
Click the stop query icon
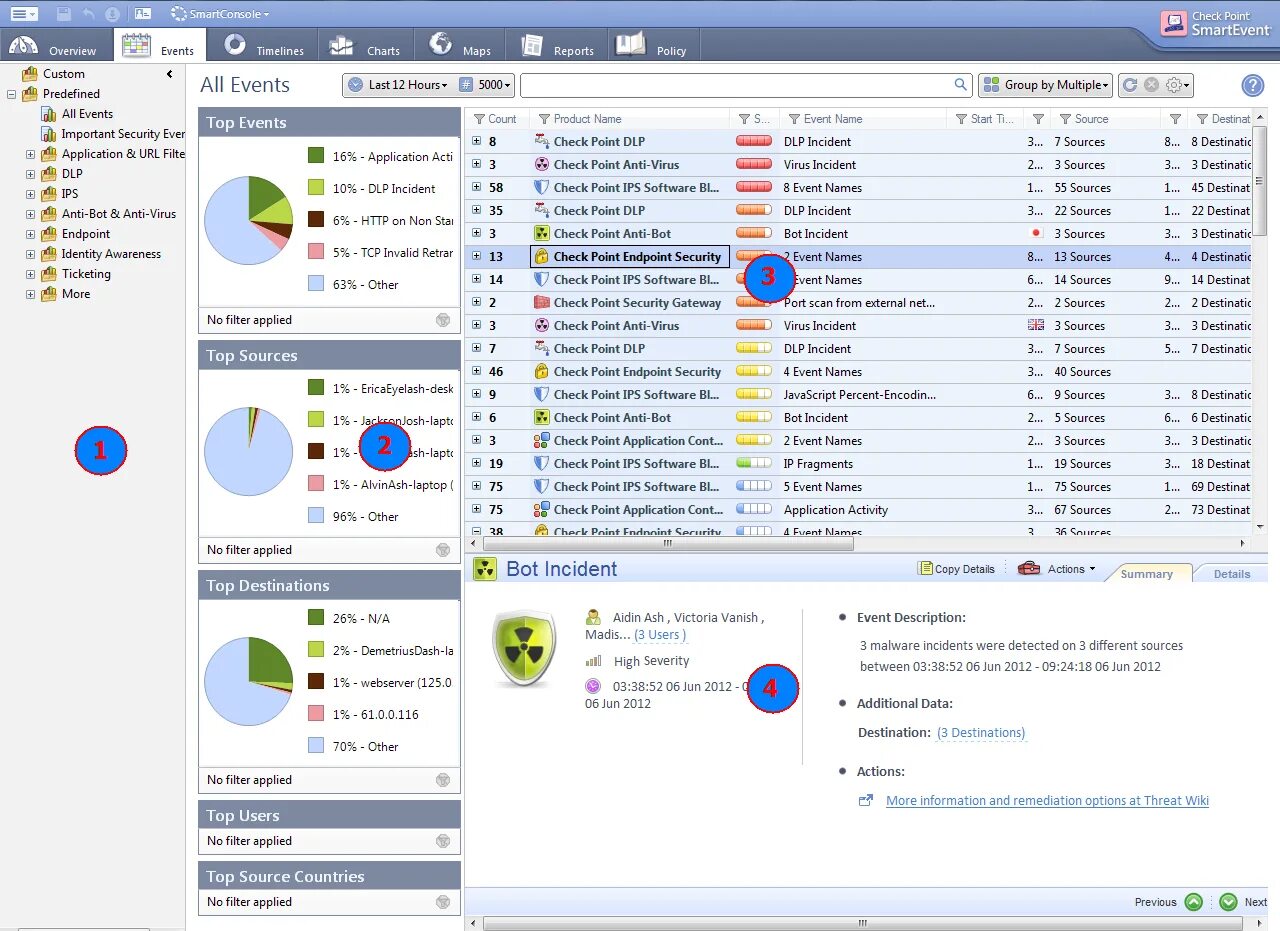pyautogui.click(x=1151, y=85)
